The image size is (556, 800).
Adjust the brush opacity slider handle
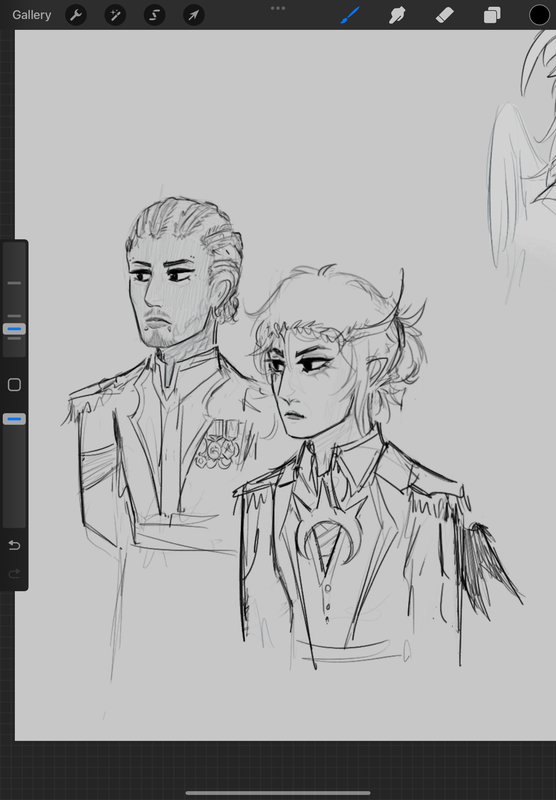pos(14,419)
